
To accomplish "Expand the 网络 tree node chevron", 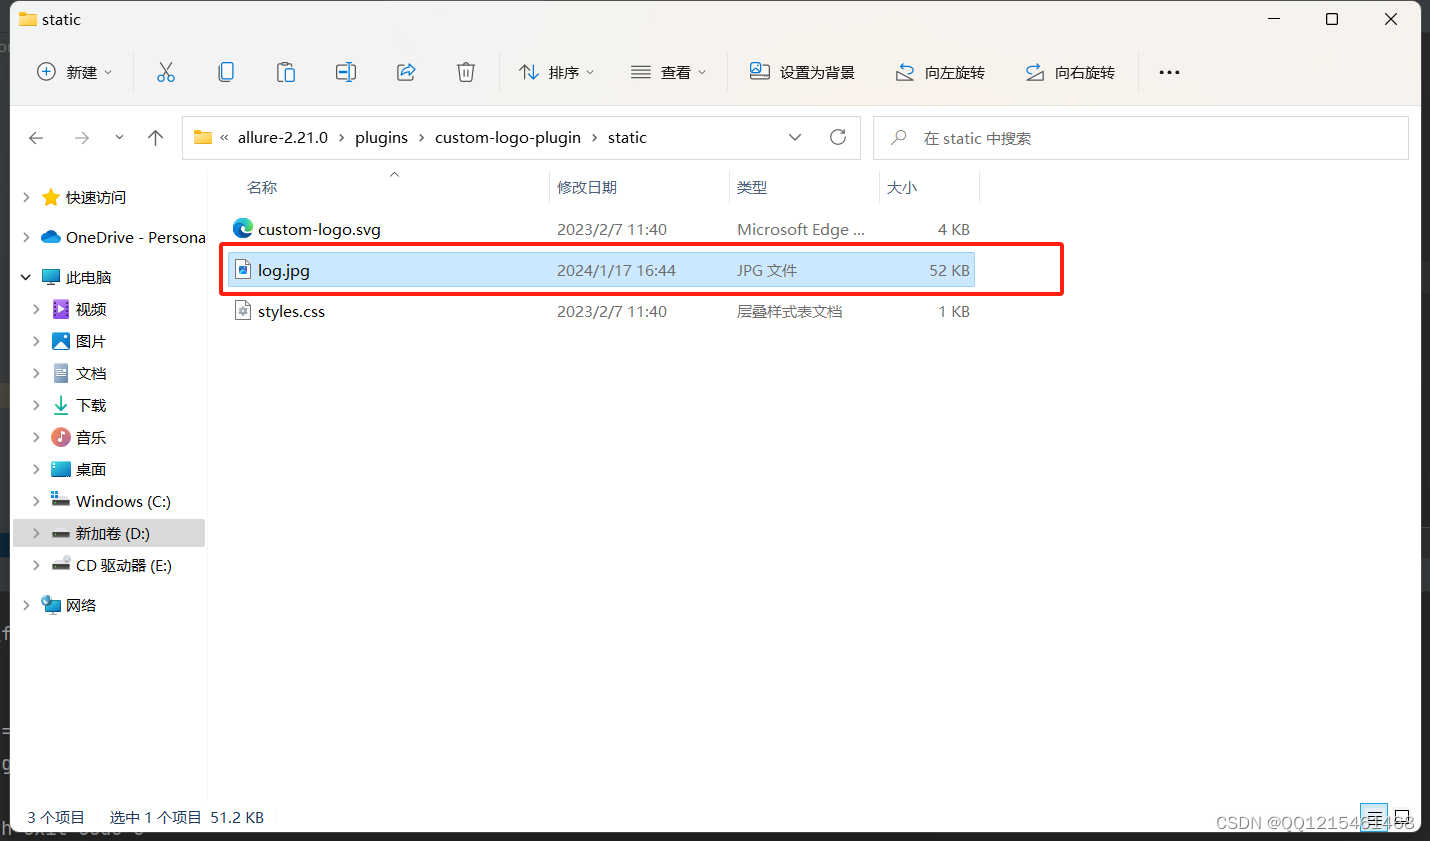I will point(26,605).
